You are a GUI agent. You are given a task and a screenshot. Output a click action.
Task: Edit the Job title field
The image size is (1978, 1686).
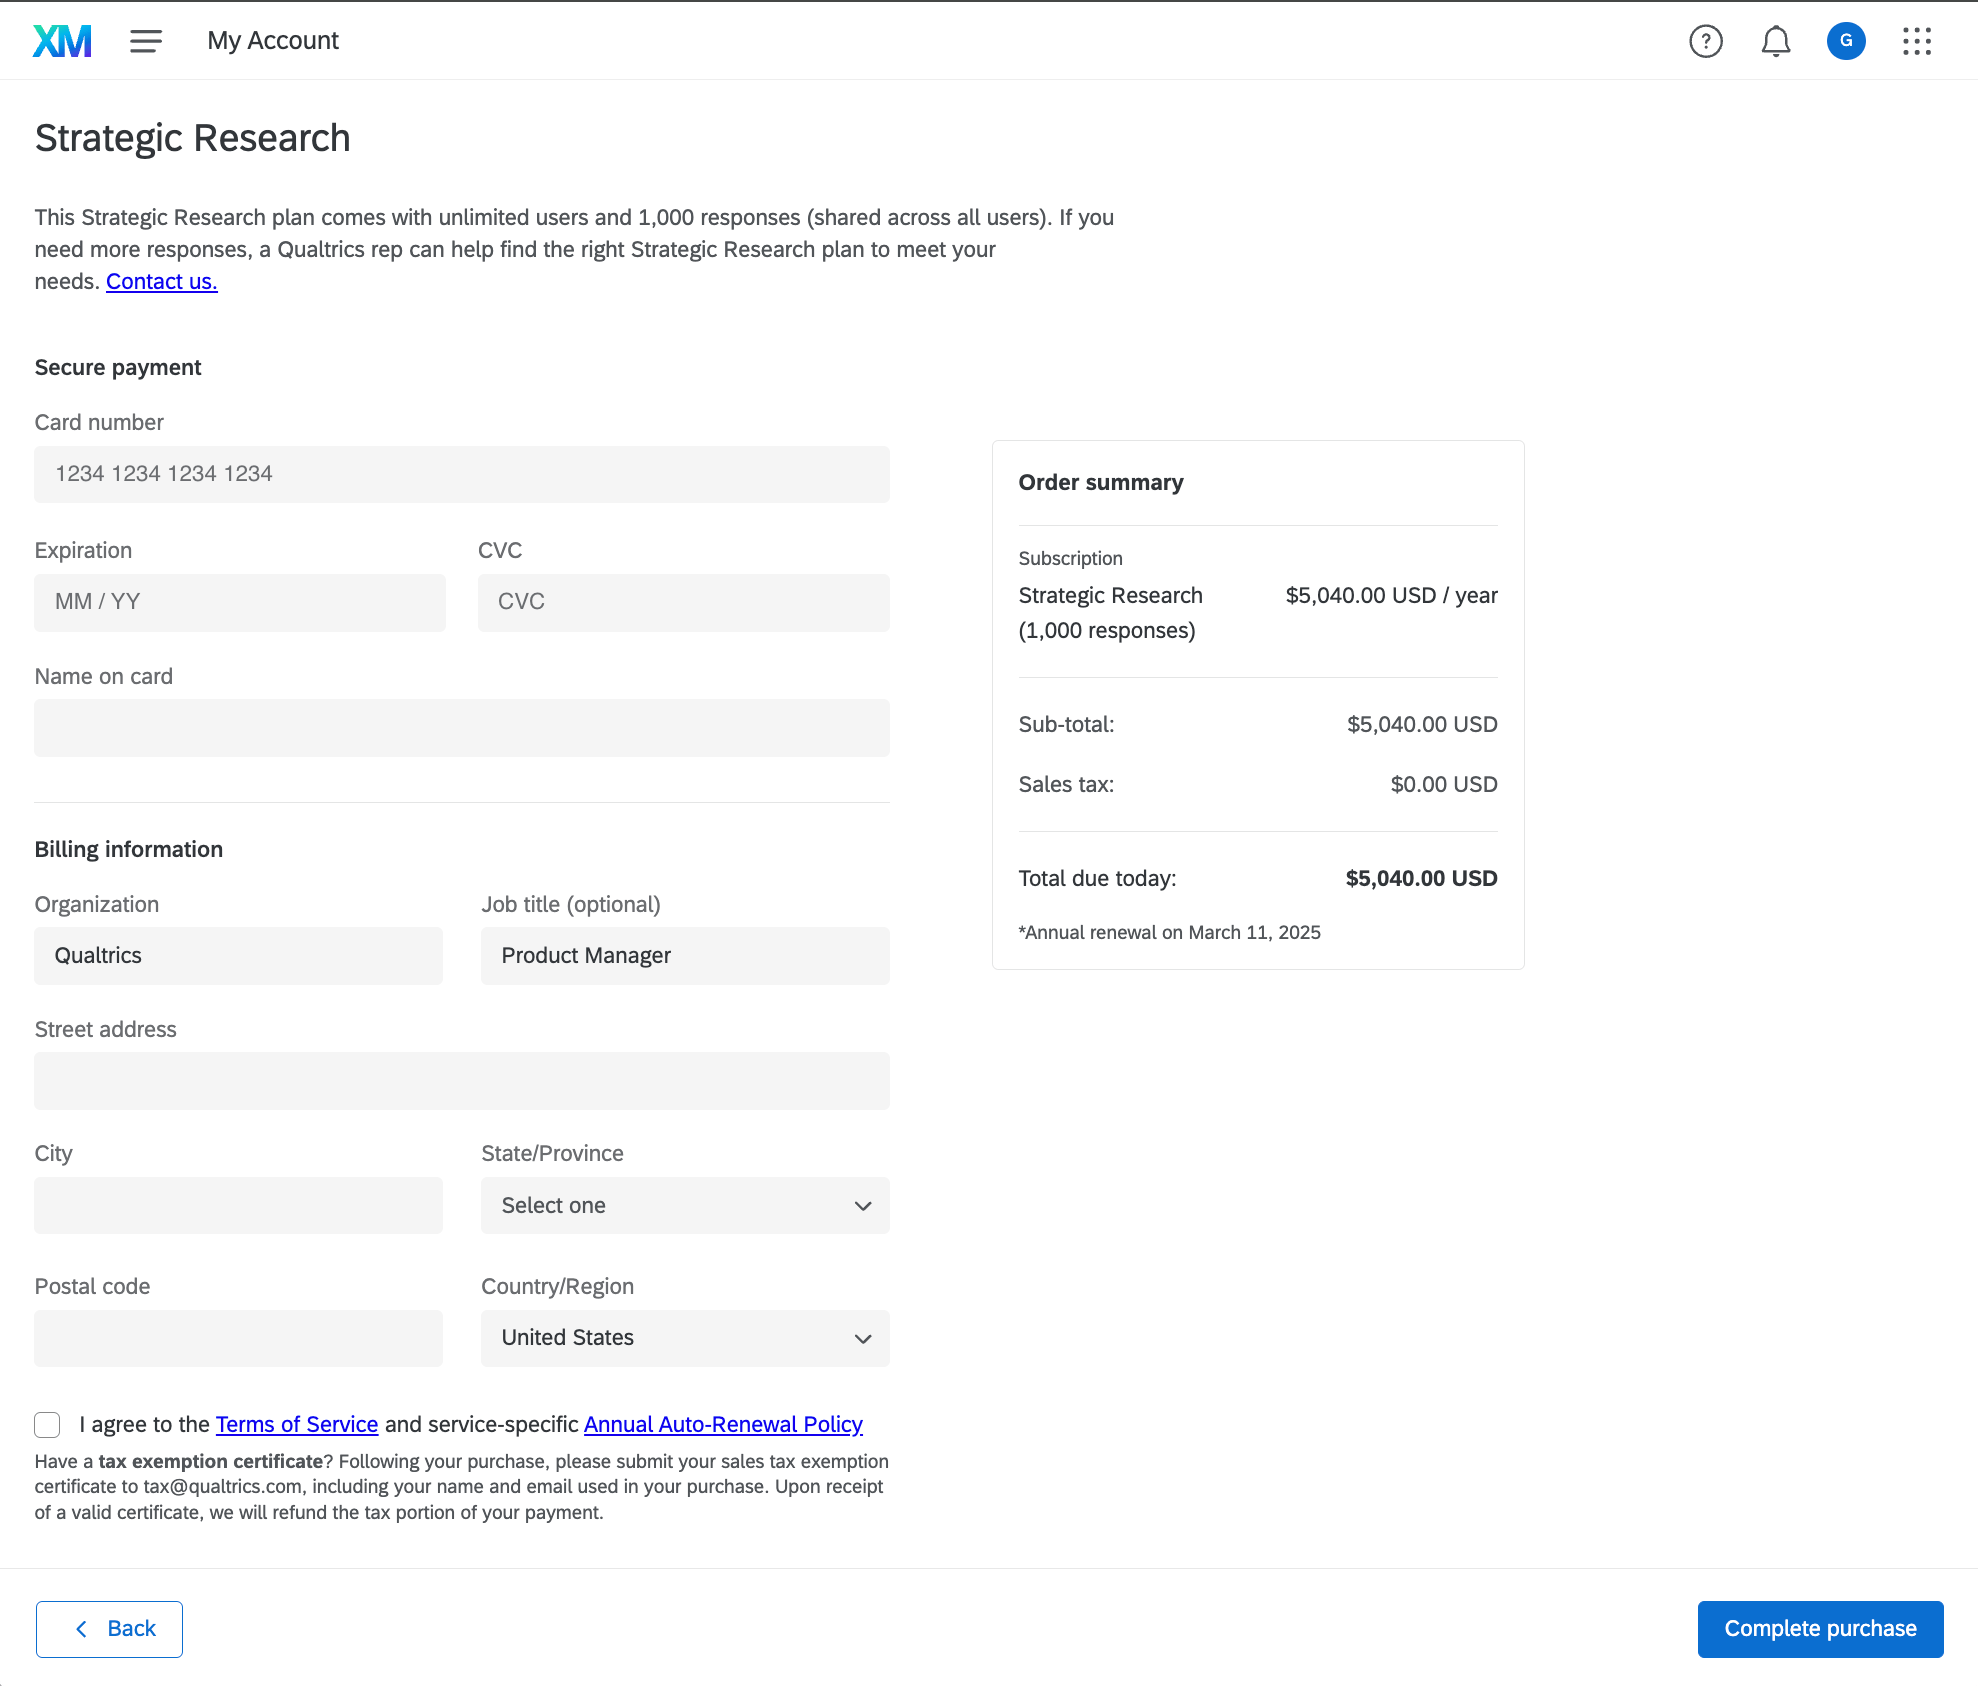point(685,956)
